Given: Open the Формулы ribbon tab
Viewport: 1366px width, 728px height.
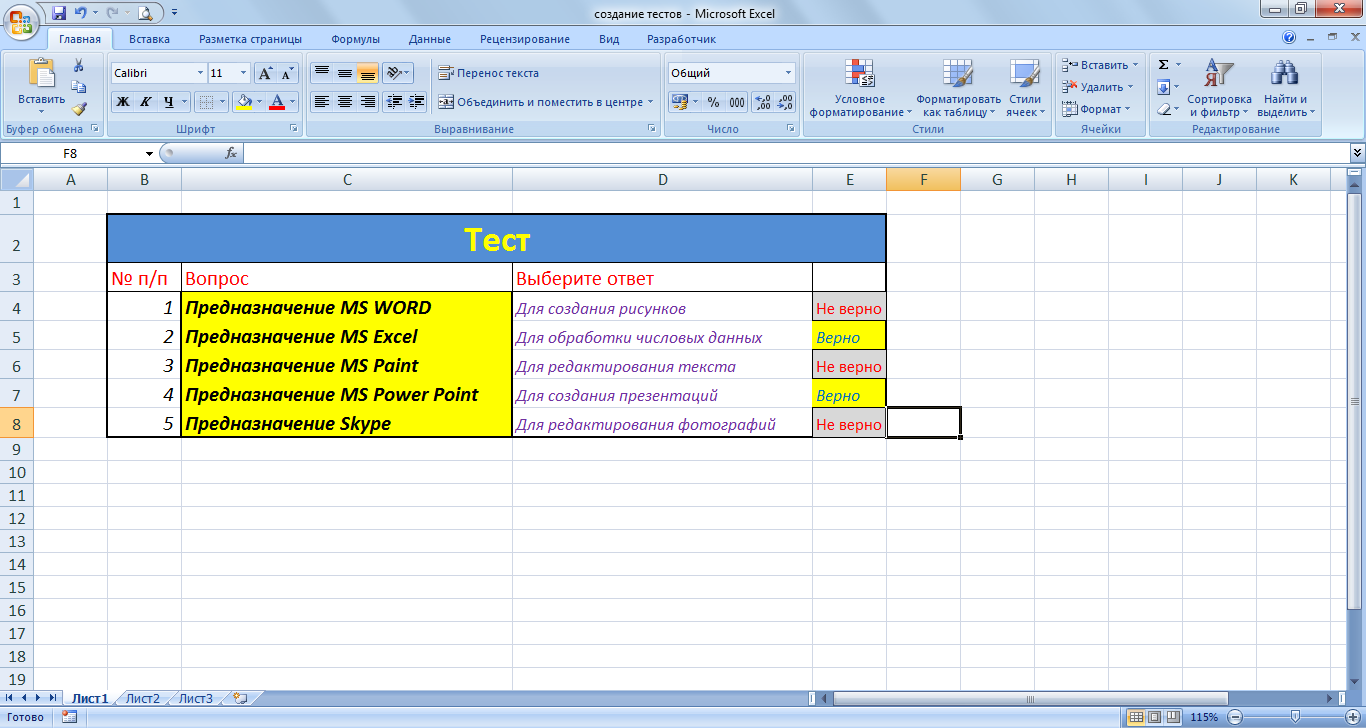Looking at the screenshot, I should coord(355,39).
